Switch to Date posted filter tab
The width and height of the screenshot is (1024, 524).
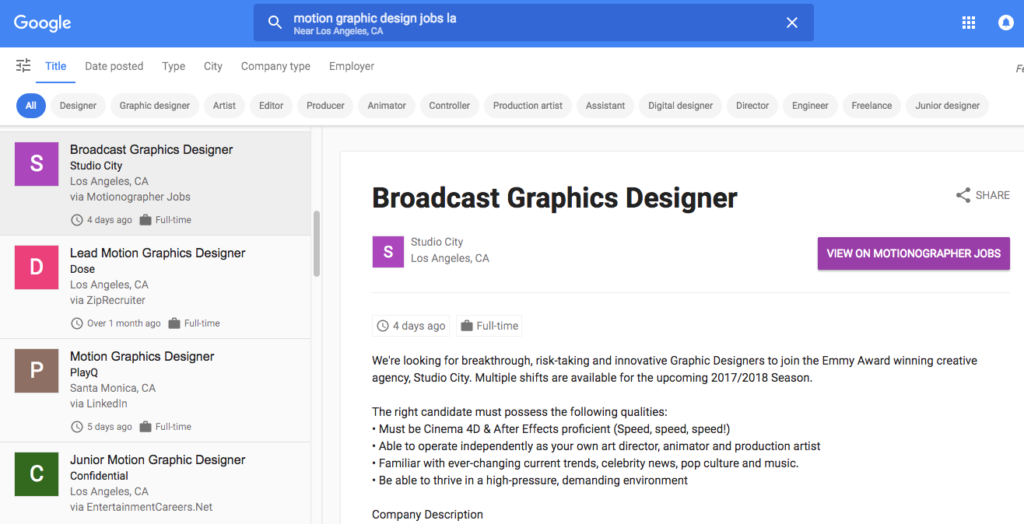pyautogui.click(x=114, y=66)
